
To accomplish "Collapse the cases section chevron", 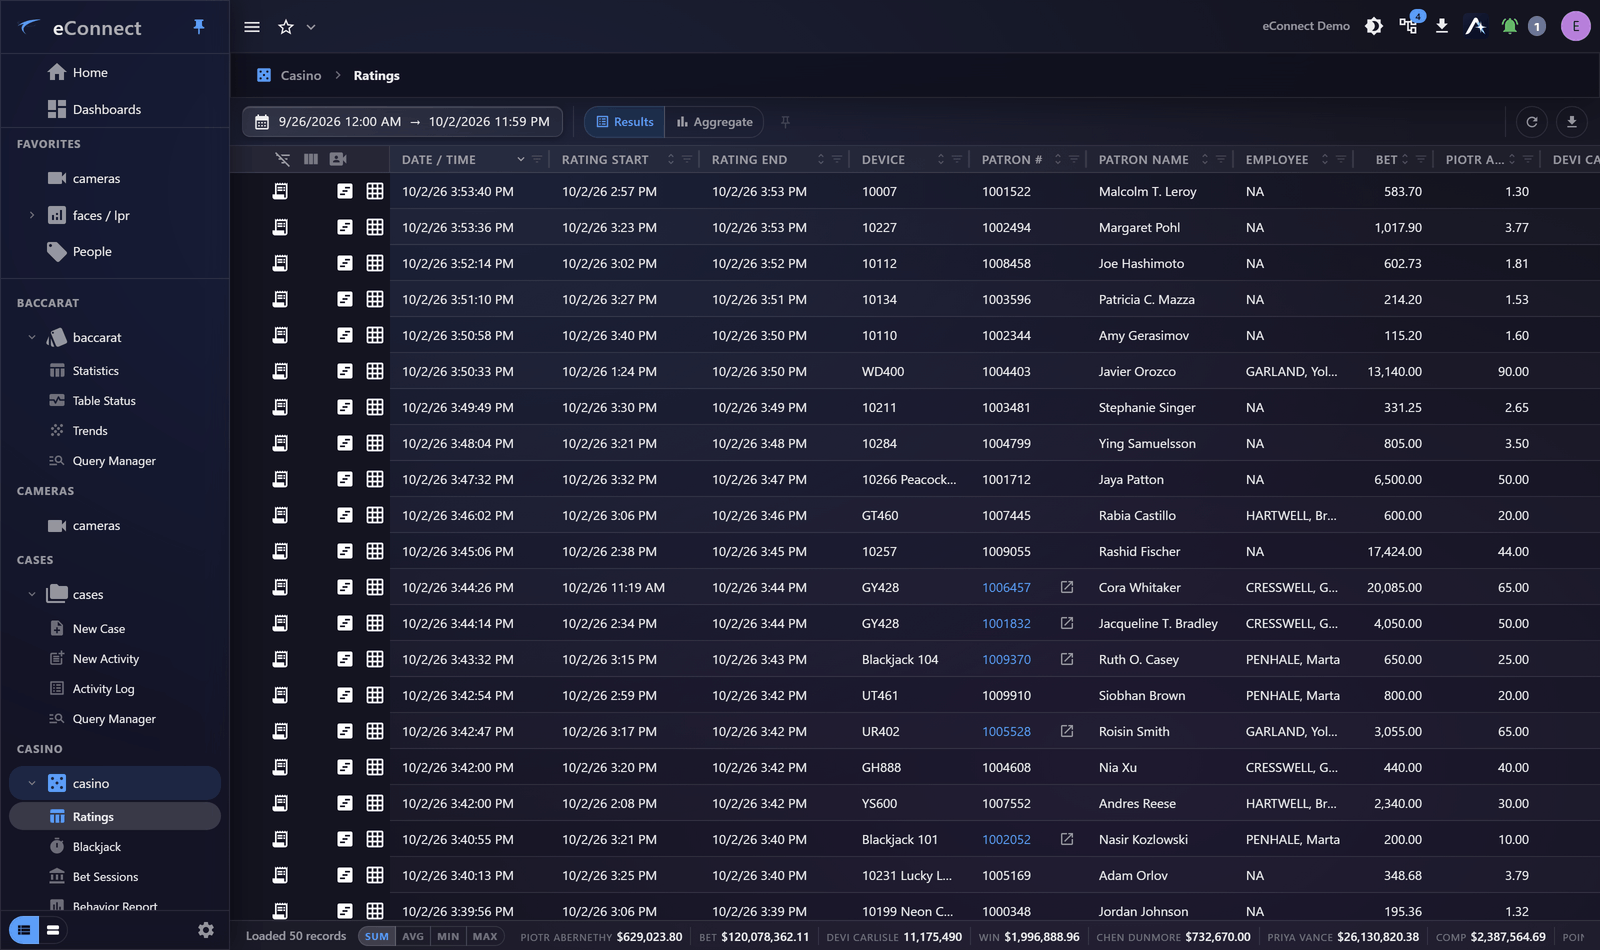I will click(32, 594).
